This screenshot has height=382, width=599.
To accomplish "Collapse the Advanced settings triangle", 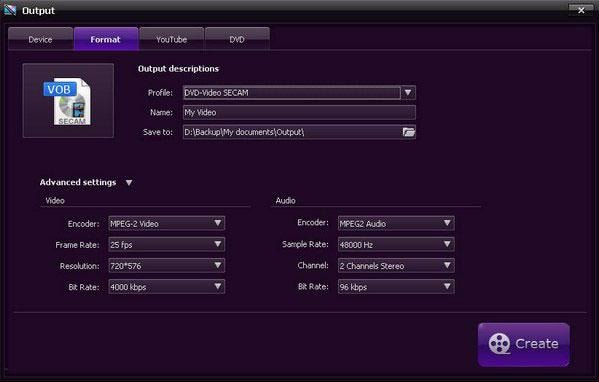I will coord(129,183).
